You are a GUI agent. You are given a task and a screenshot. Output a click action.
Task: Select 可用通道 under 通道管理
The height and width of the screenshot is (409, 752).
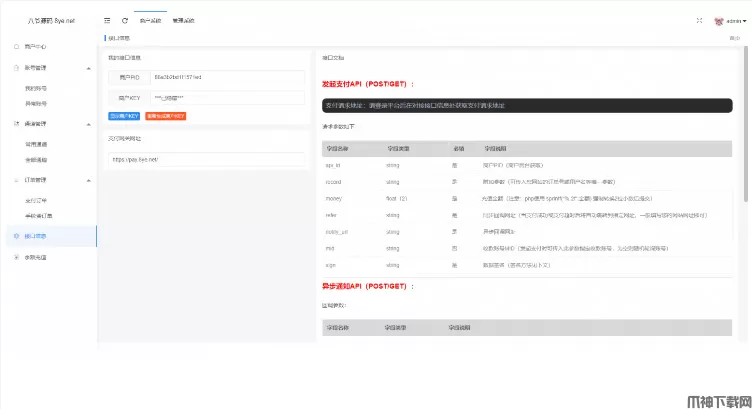tap(36, 144)
